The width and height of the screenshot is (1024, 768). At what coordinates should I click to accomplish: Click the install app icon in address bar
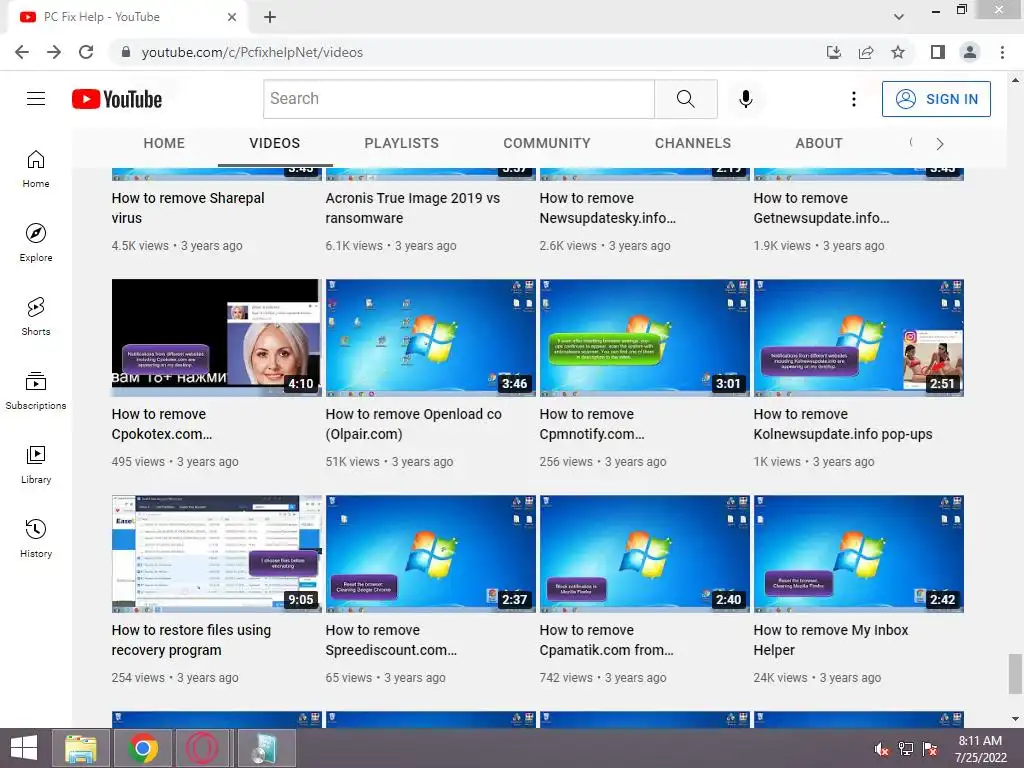834,52
